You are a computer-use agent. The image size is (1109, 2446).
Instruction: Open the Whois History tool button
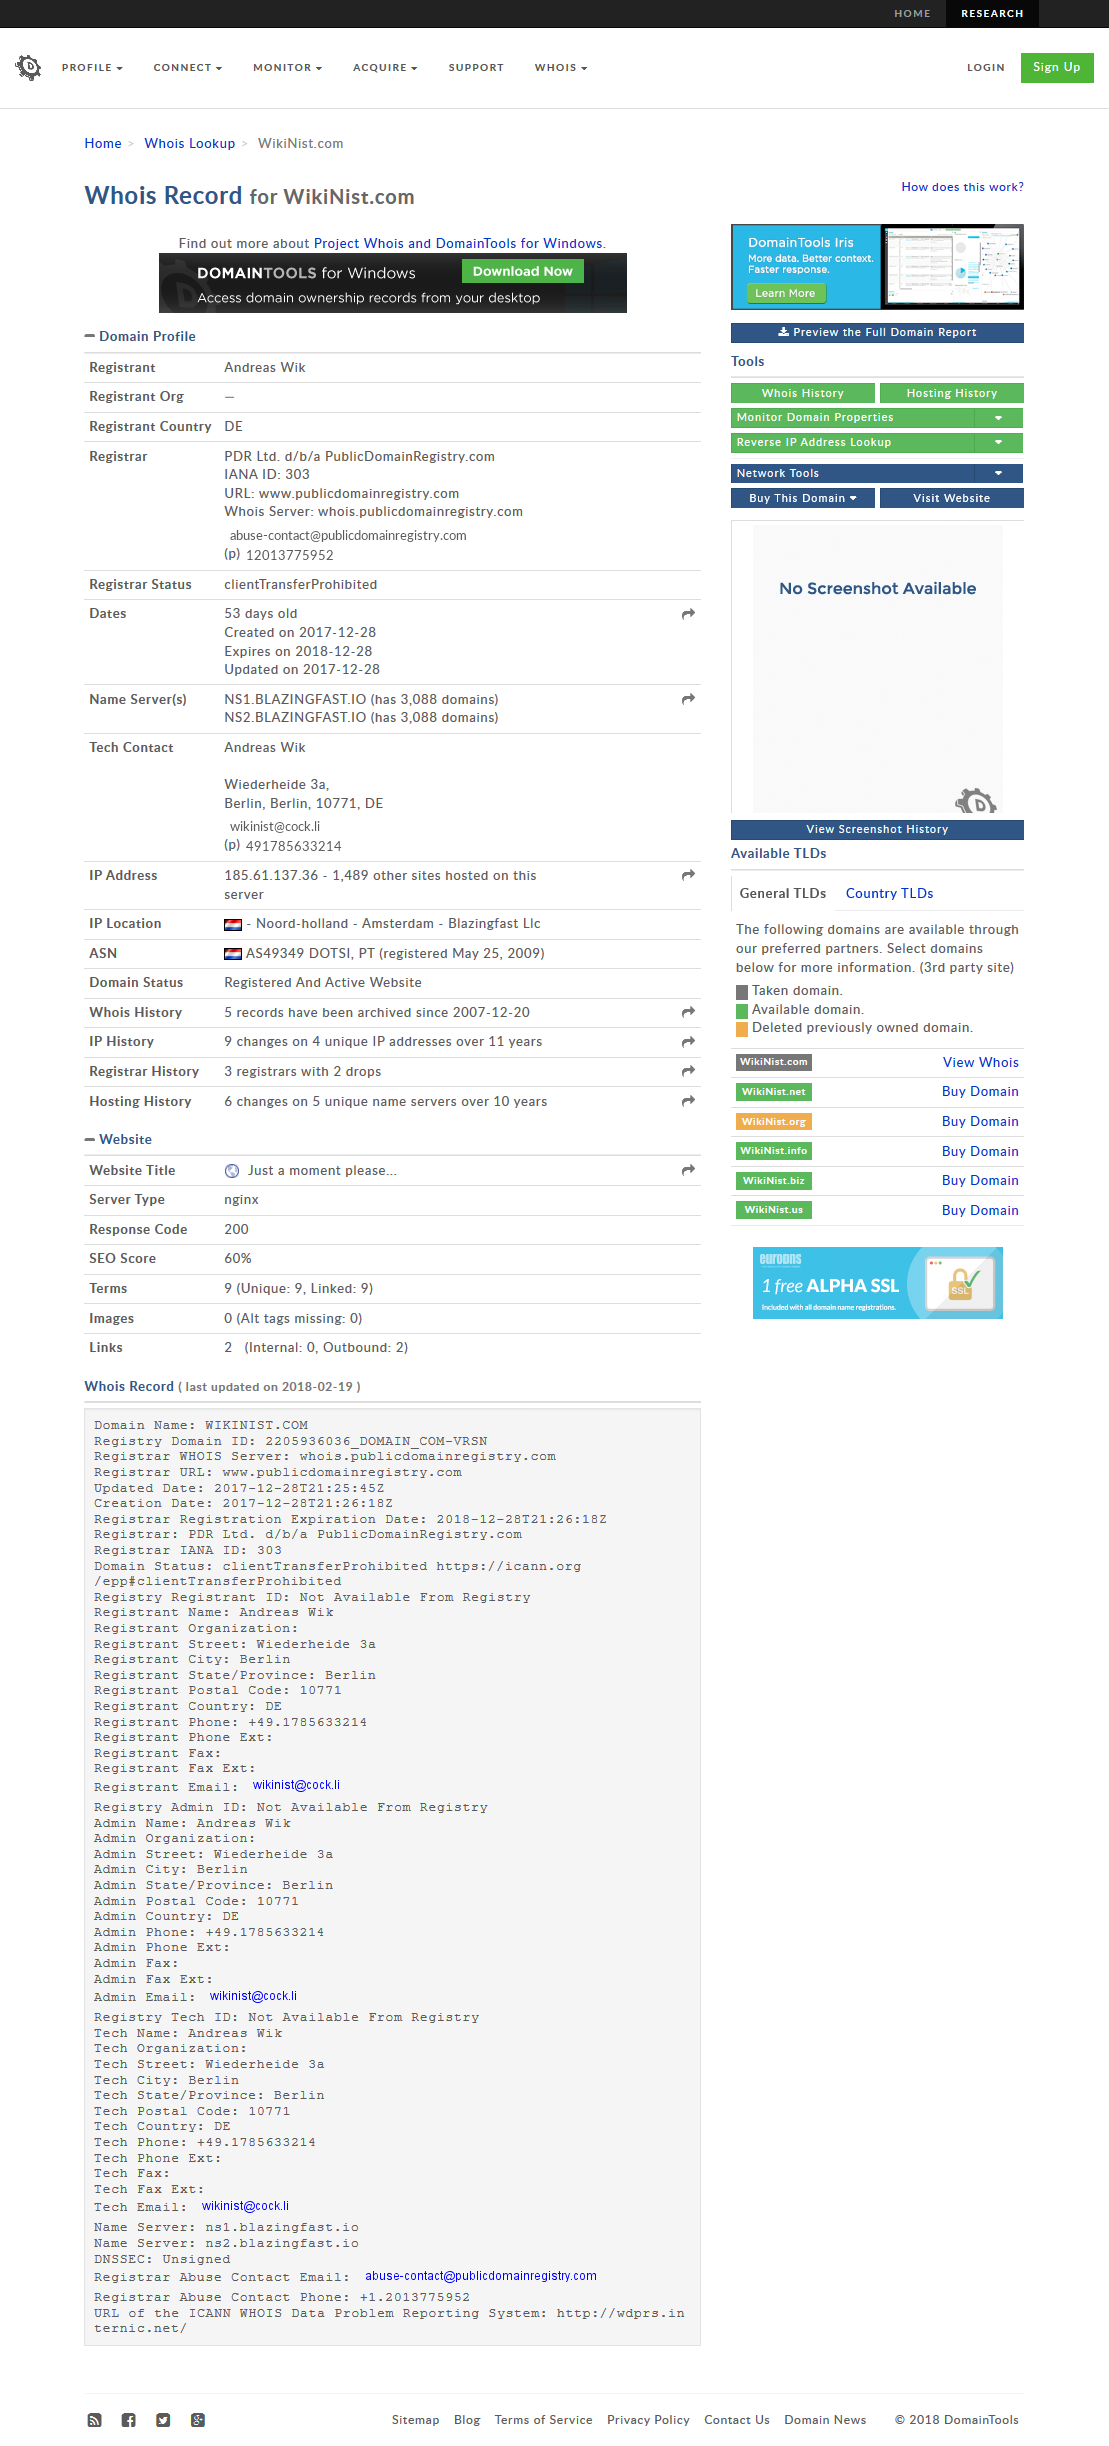[803, 394]
